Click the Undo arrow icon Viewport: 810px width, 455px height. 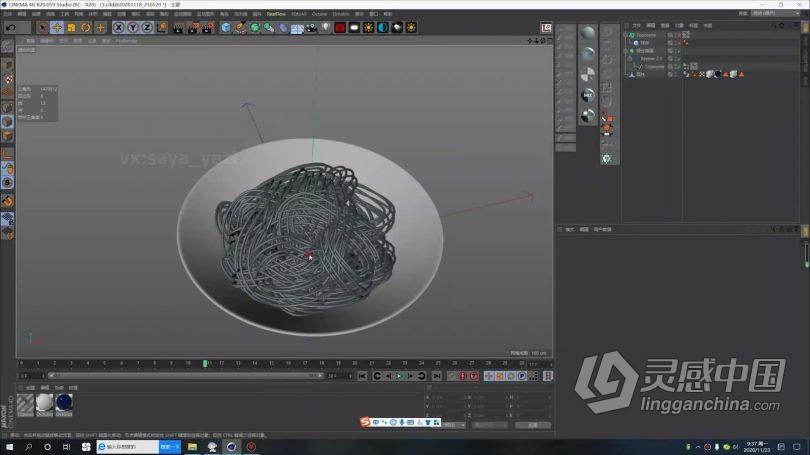pyautogui.click(x=11, y=27)
